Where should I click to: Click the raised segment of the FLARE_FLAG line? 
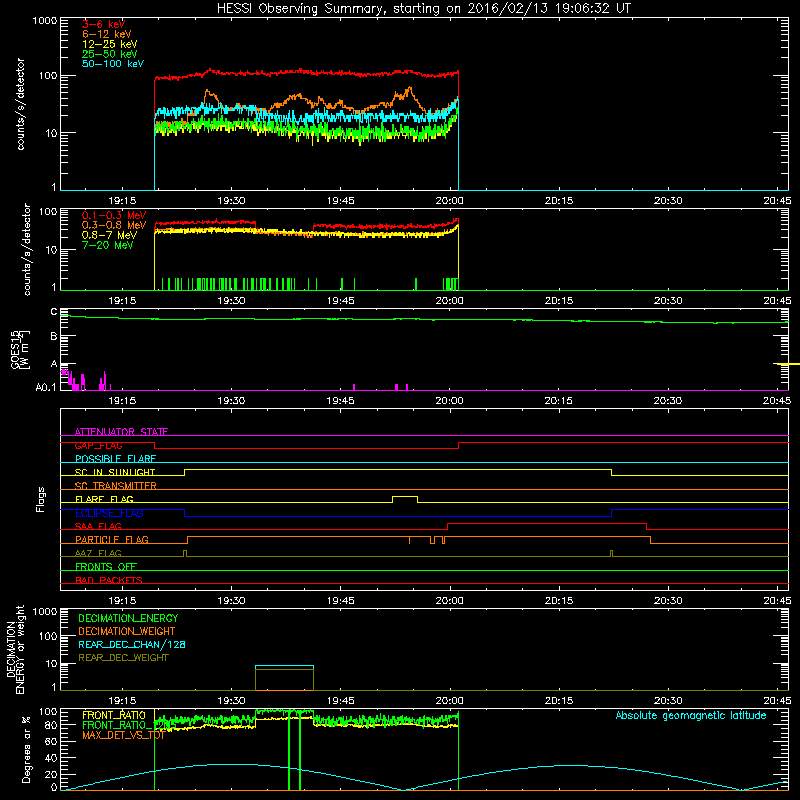405,496
